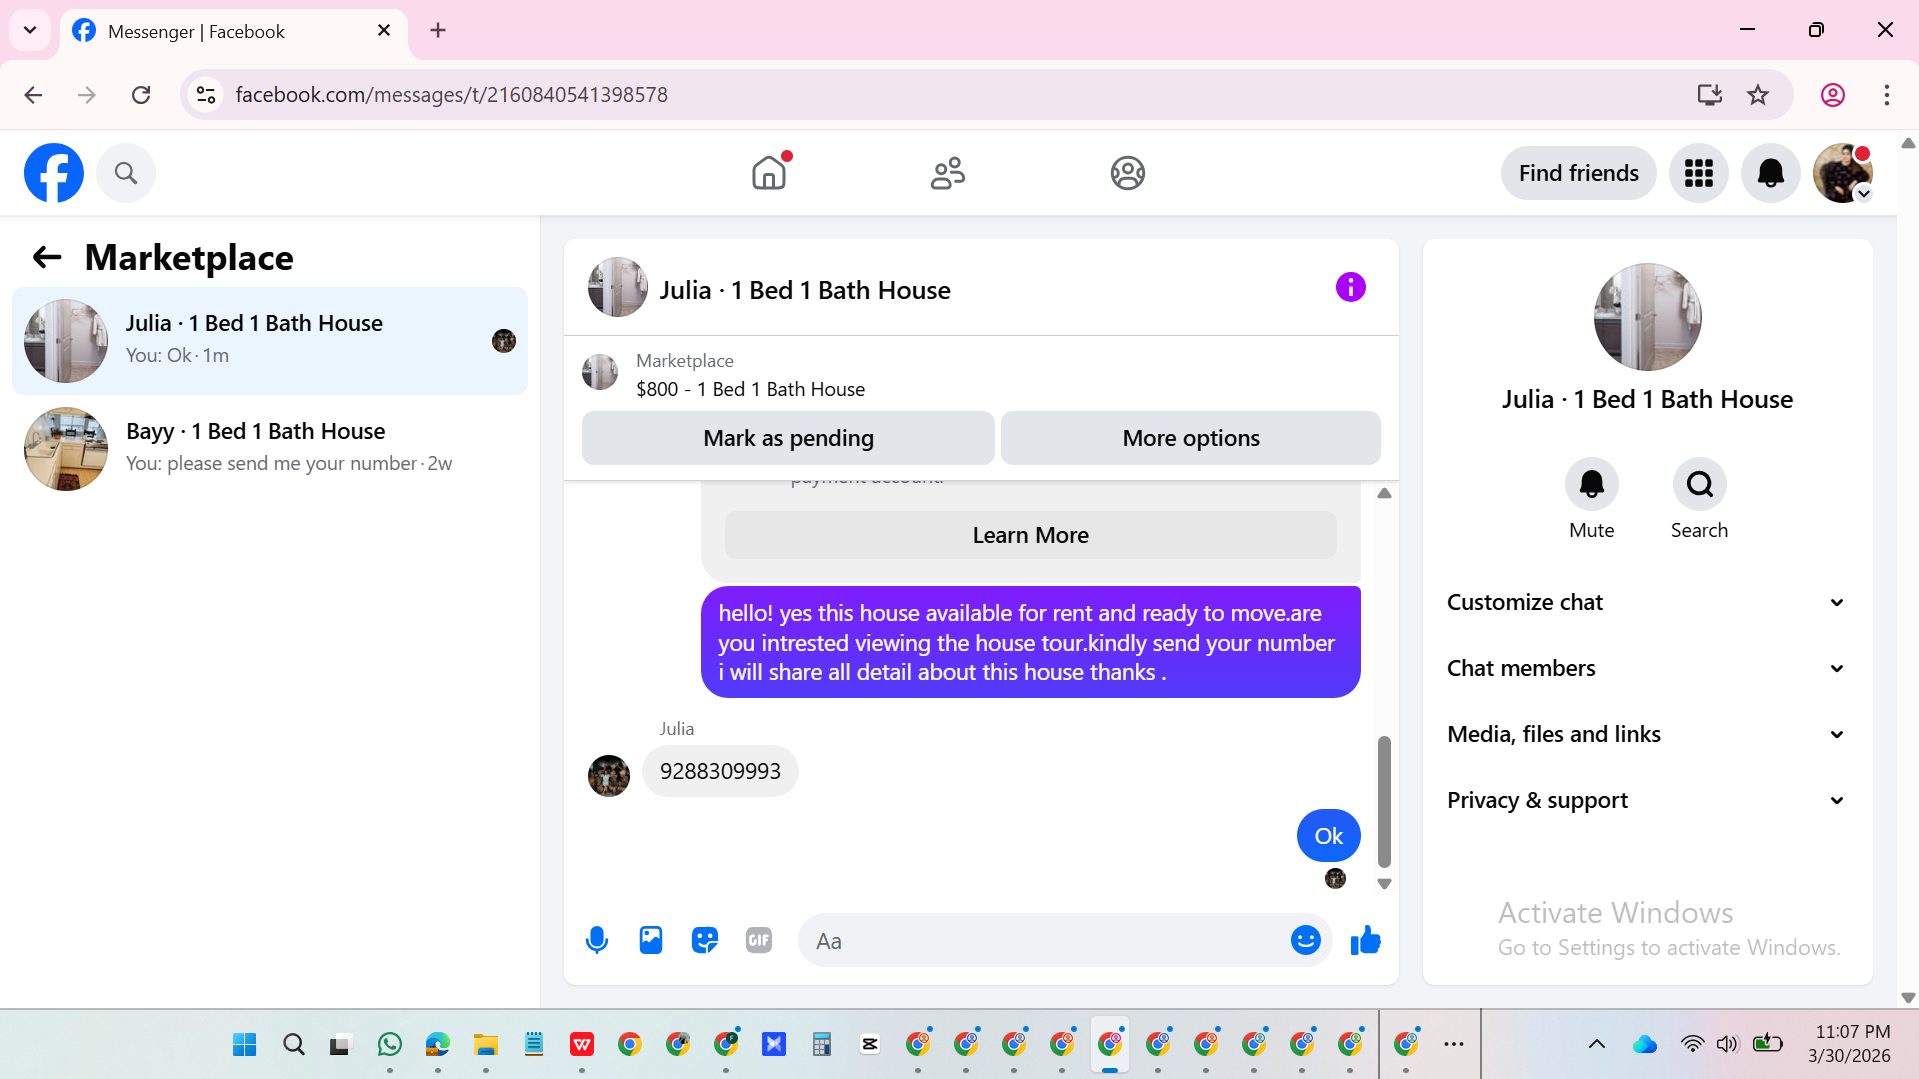This screenshot has height=1079, width=1919.
Task: Expand Privacy & support section
Action: [1647, 800]
